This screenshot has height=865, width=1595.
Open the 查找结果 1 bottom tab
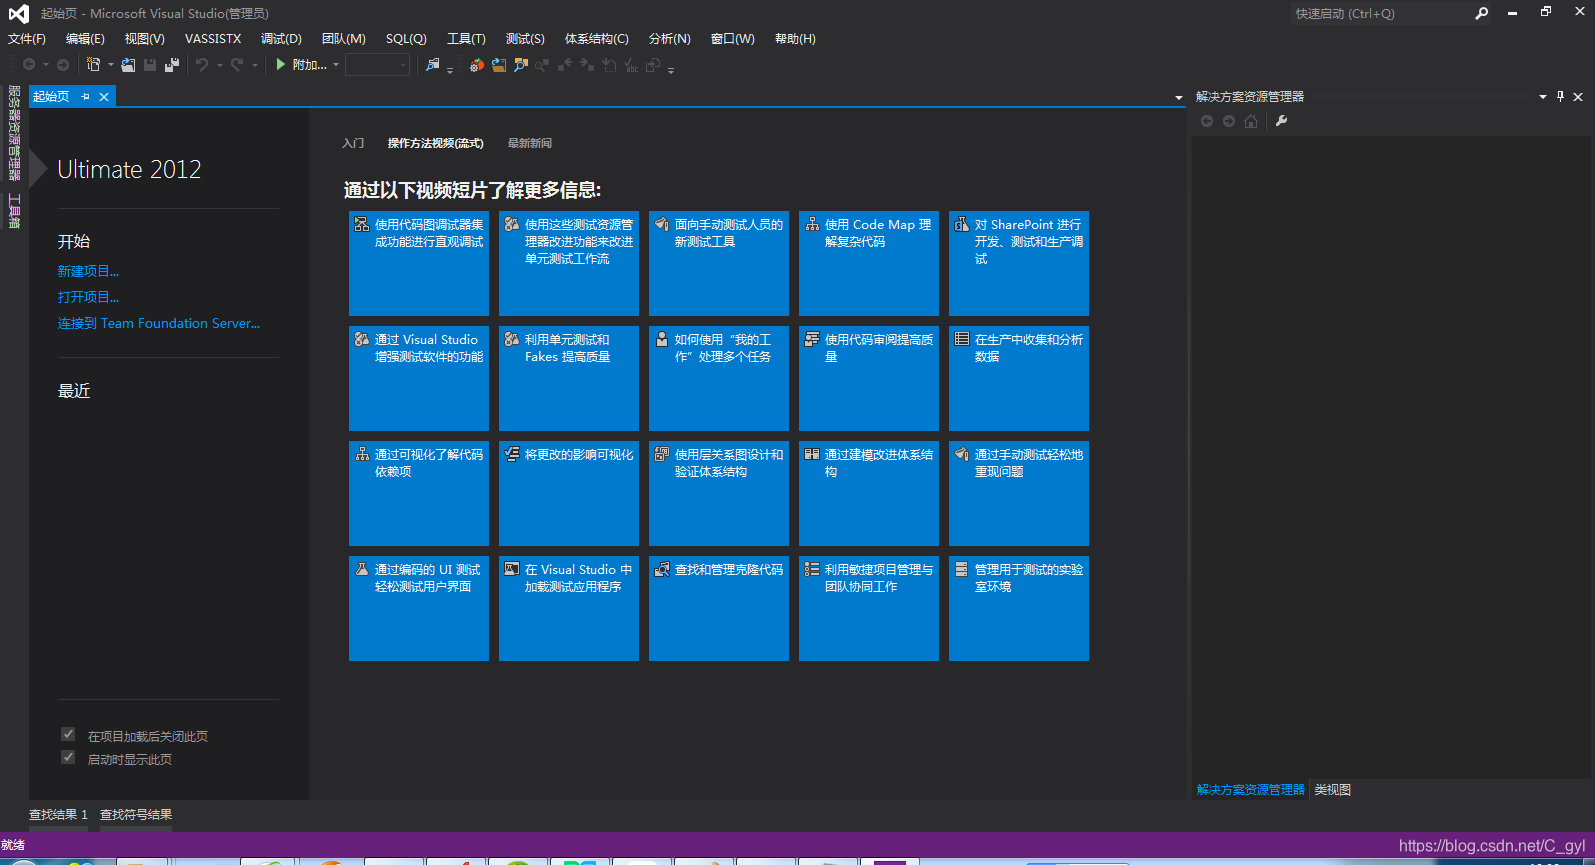58,815
